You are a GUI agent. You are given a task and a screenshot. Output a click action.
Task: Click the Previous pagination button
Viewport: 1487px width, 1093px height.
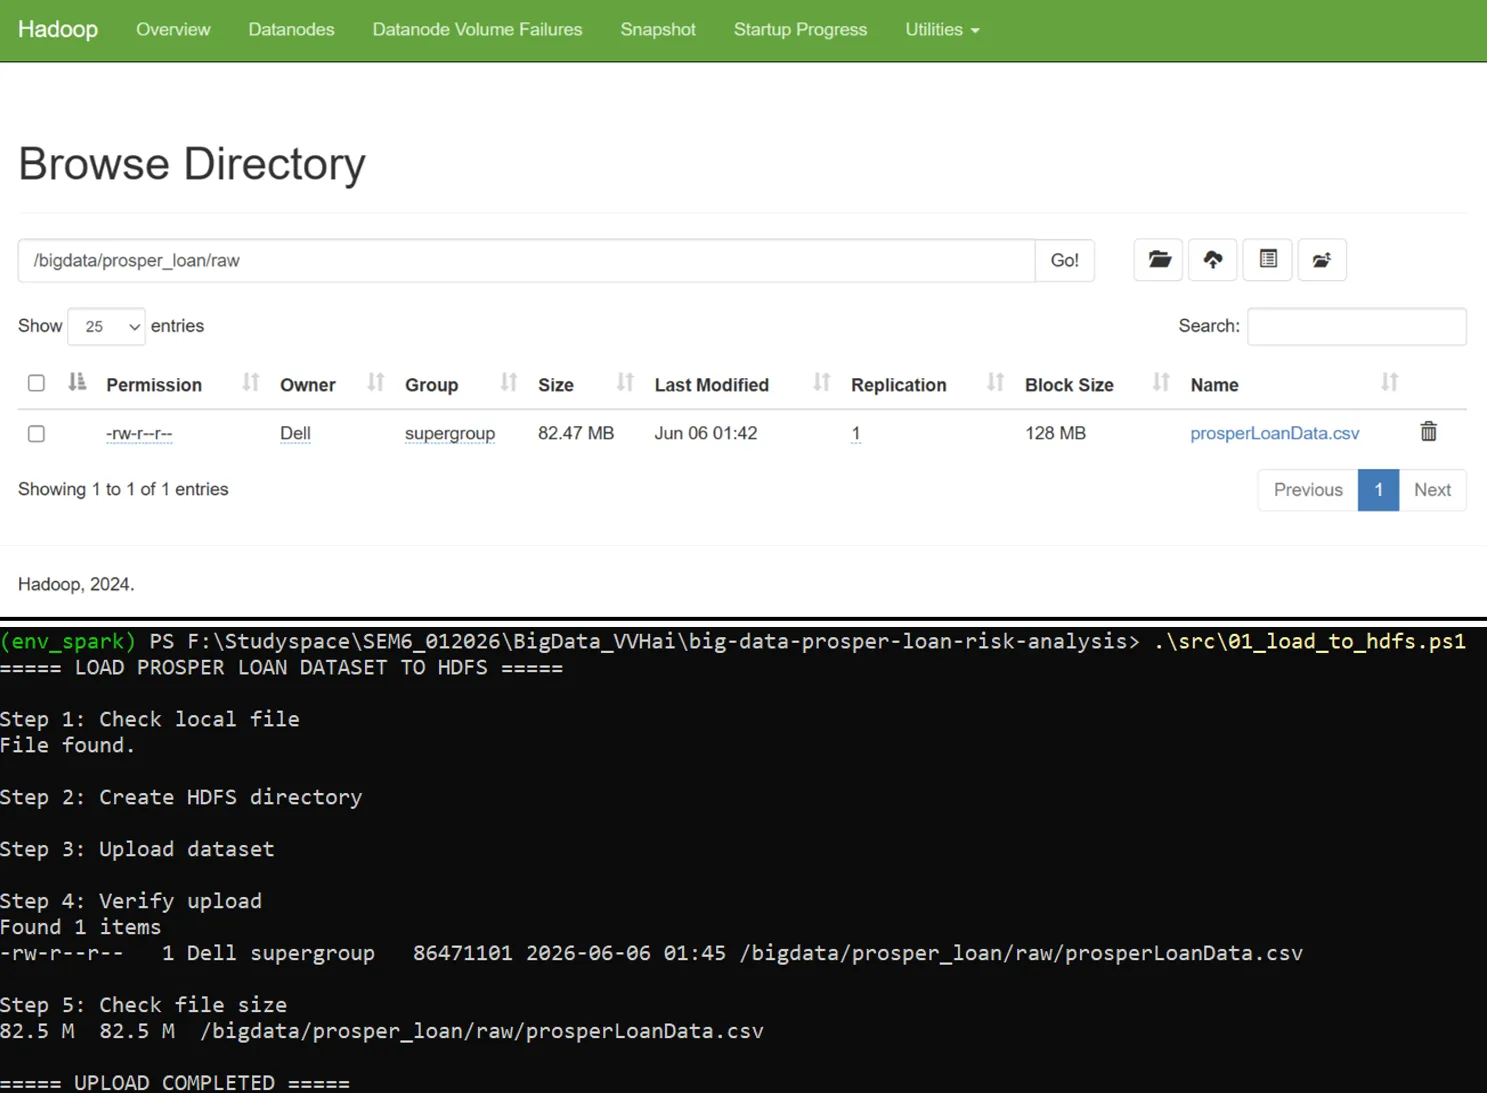pos(1308,490)
